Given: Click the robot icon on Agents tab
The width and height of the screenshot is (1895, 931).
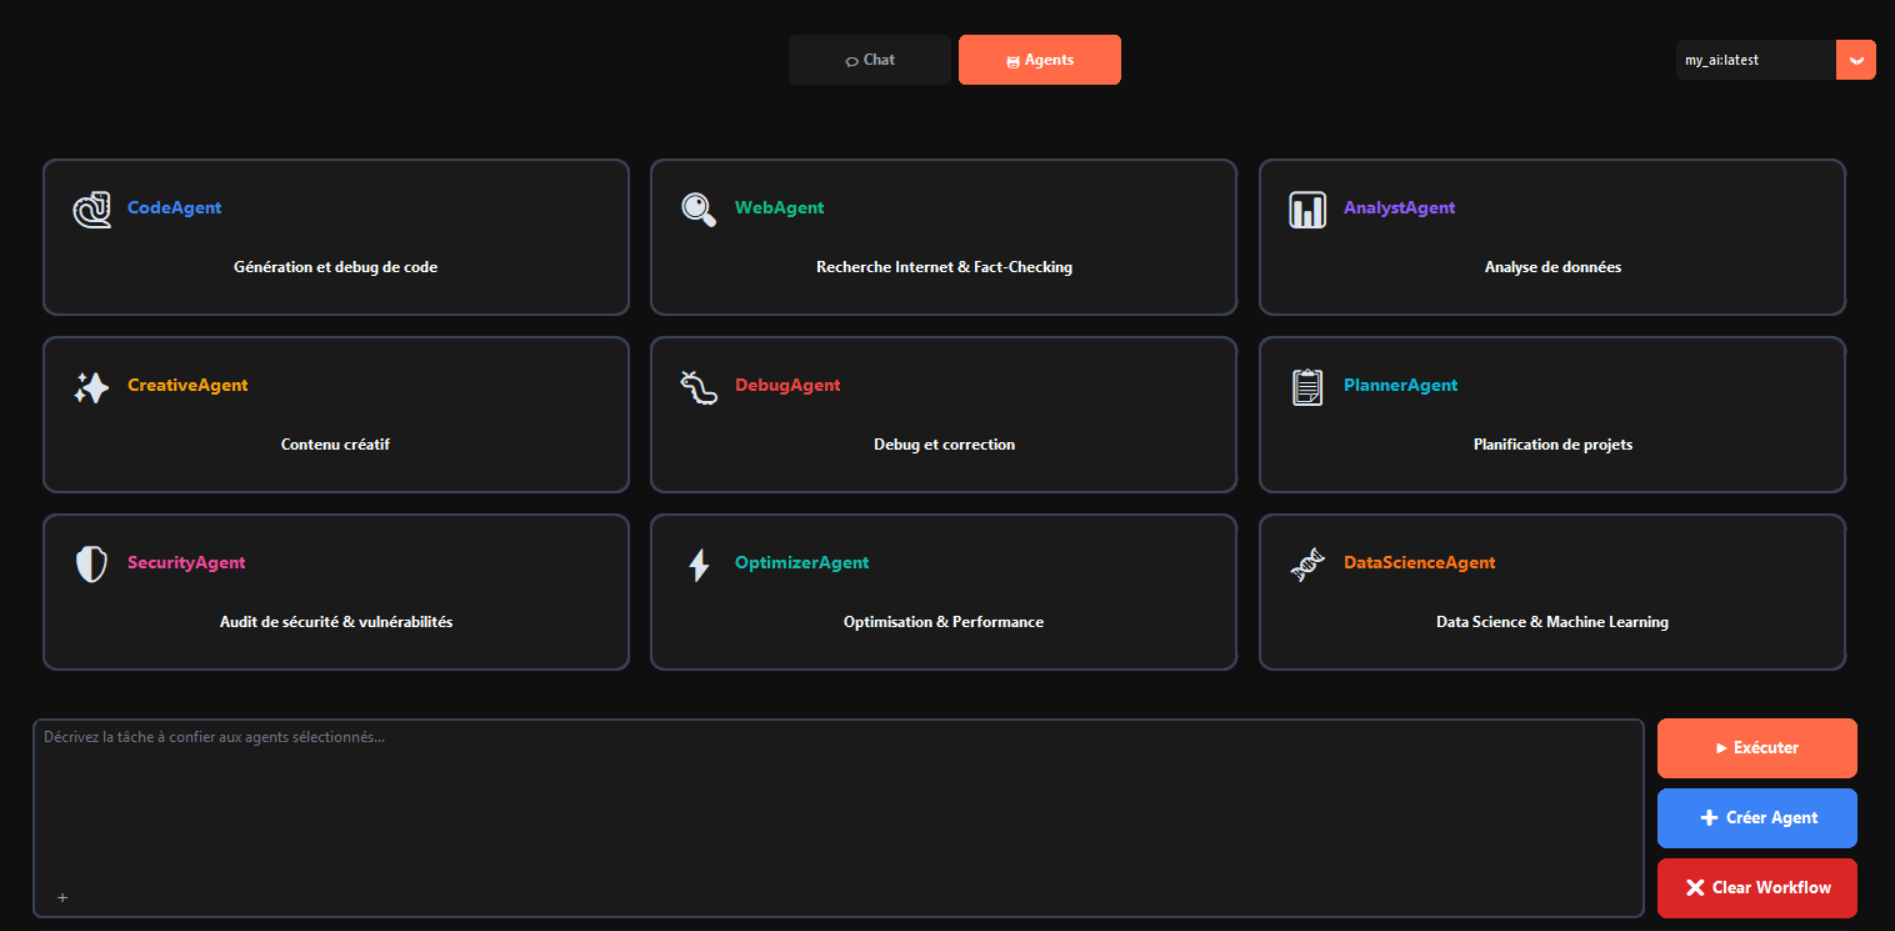Looking at the screenshot, I should coord(1013,61).
